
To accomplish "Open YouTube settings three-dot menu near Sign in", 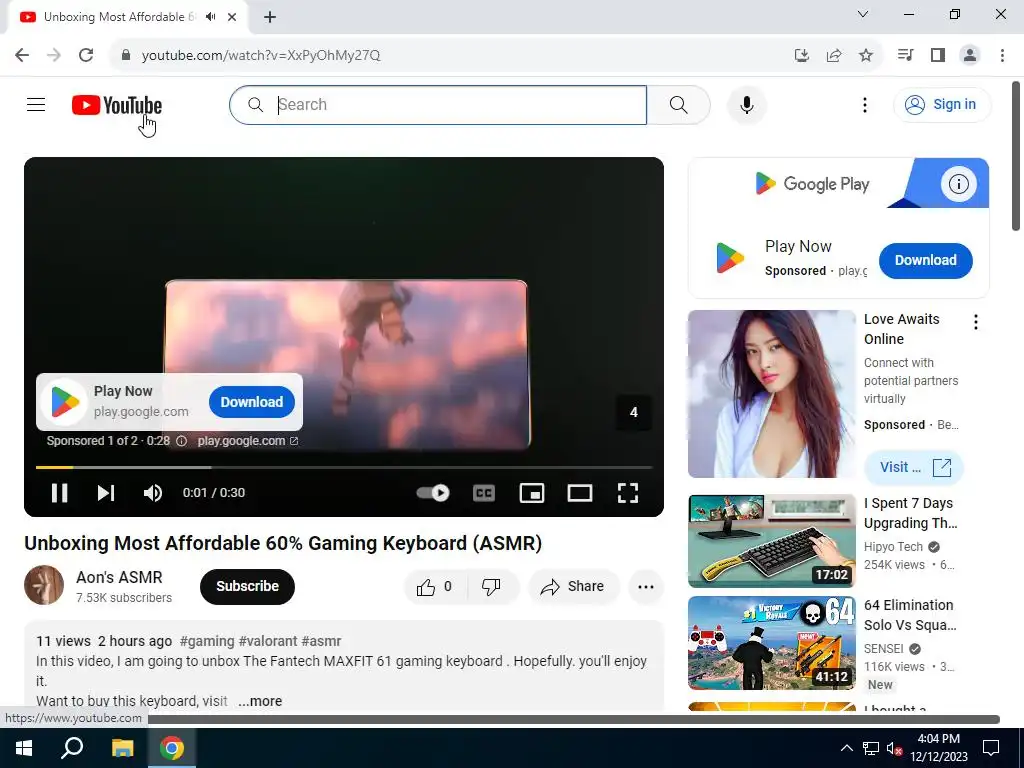I will coord(865,104).
